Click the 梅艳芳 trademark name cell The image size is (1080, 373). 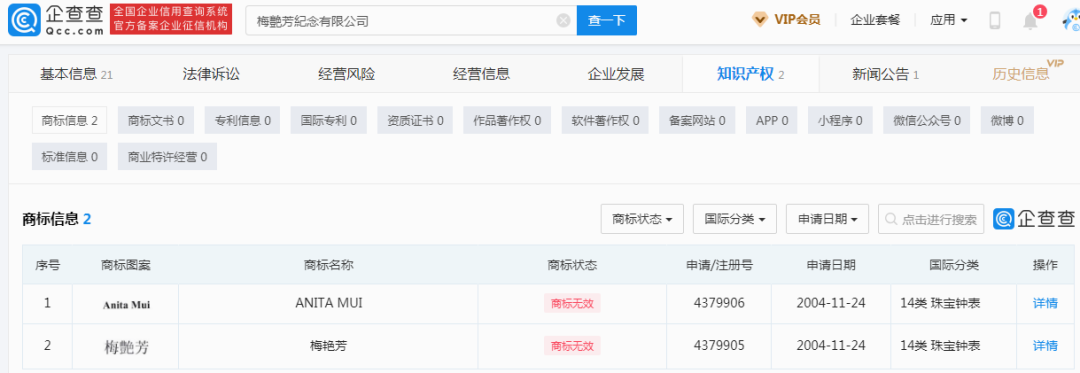click(x=329, y=345)
